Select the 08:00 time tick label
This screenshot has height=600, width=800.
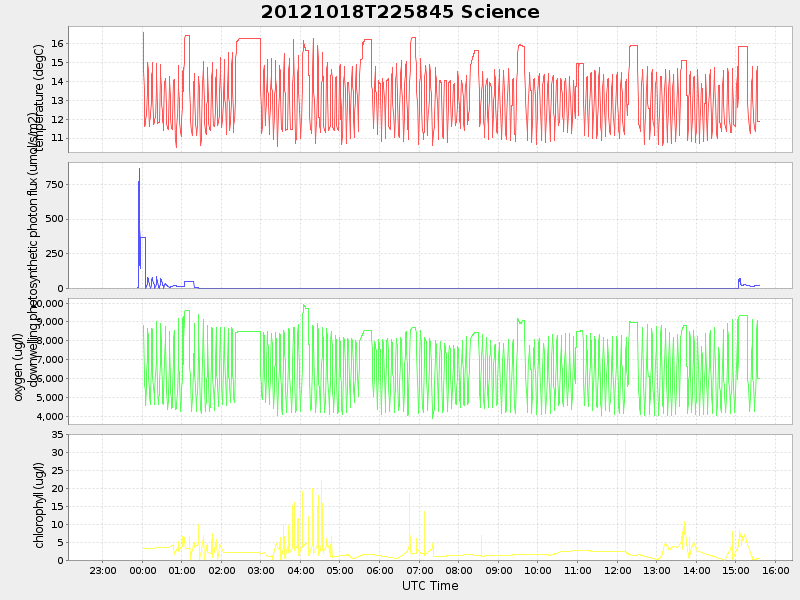[x=459, y=571]
